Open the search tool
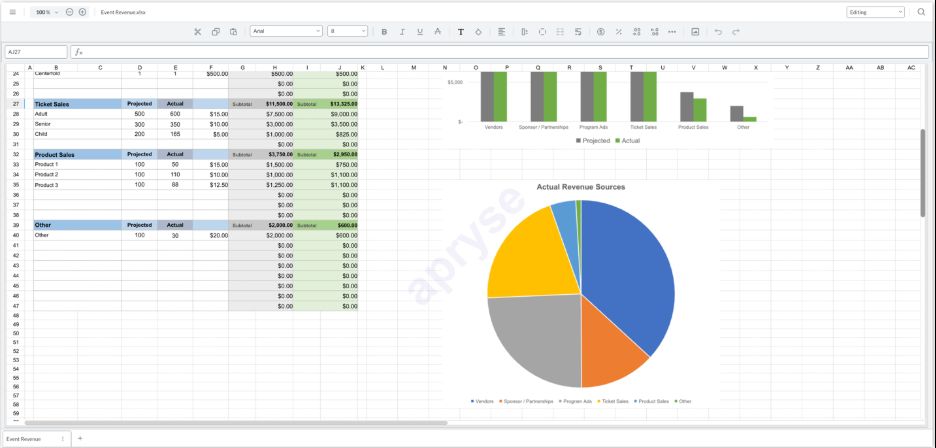Image resolution: width=936 pixels, height=448 pixels. (x=921, y=12)
